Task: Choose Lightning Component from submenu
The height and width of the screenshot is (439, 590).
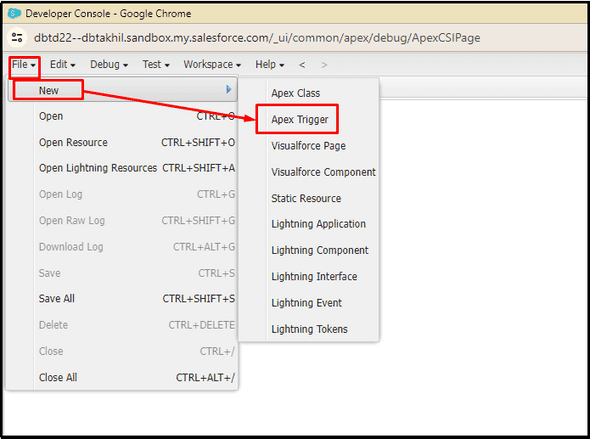Action: [x=320, y=250]
